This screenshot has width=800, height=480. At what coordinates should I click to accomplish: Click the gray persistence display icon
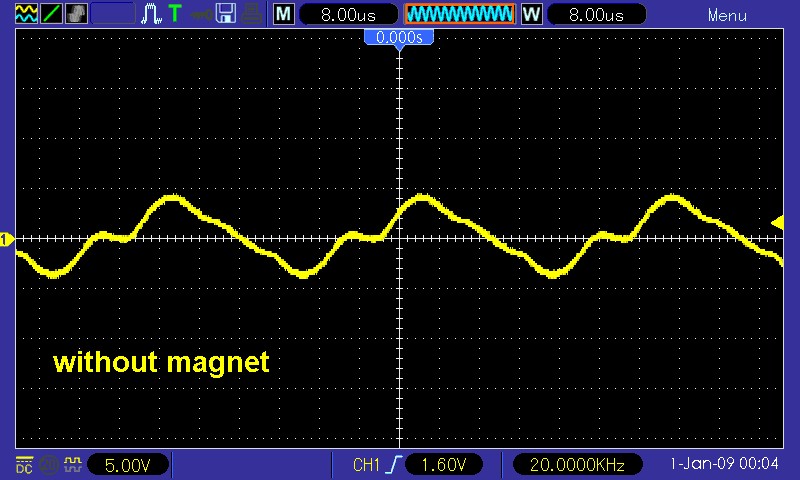pyautogui.click(x=77, y=14)
